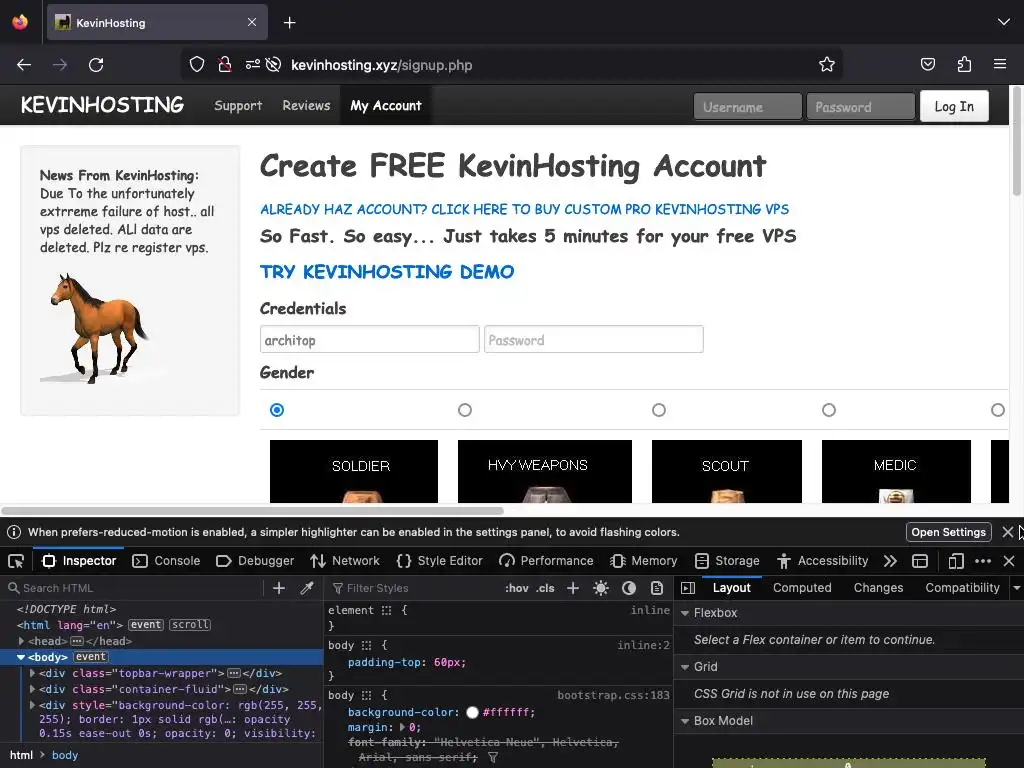The image size is (1024, 768).
Task: Toggle the .cls class panel
Action: 545,588
